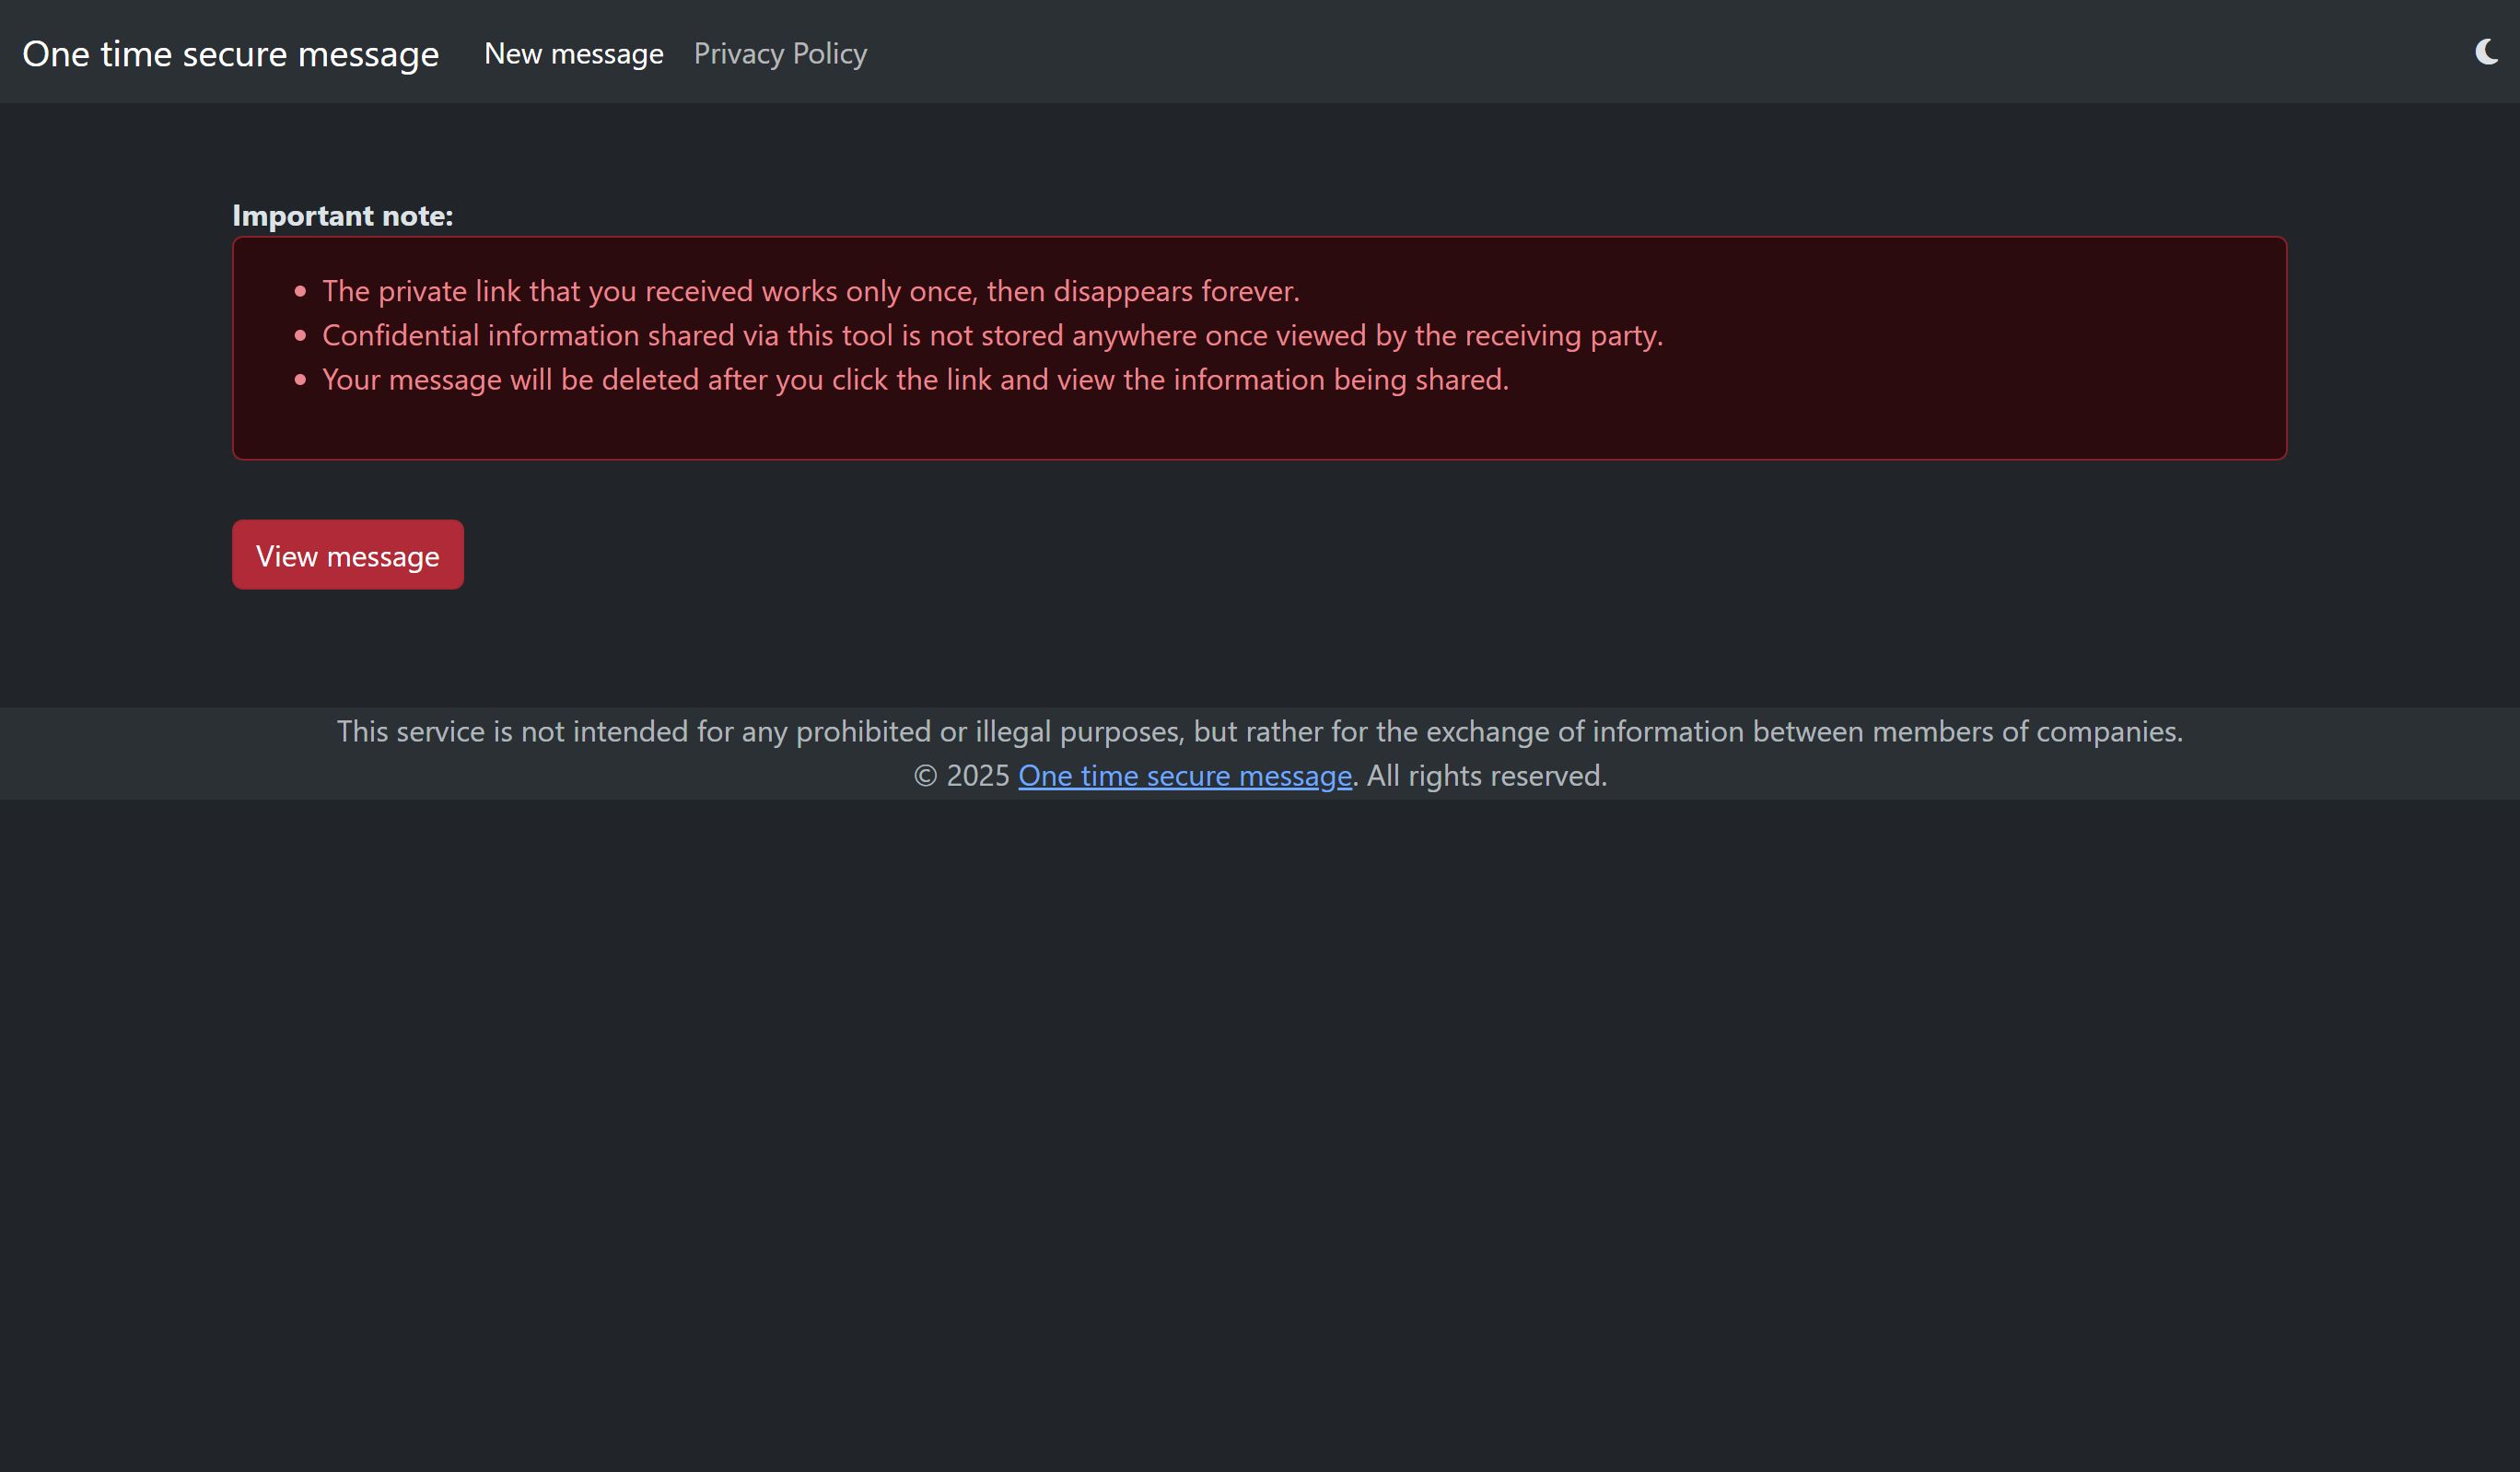The height and width of the screenshot is (1472, 2520).
Task: Click empty navbar space right of Privacy Policy
Action: coord(1600,52)
